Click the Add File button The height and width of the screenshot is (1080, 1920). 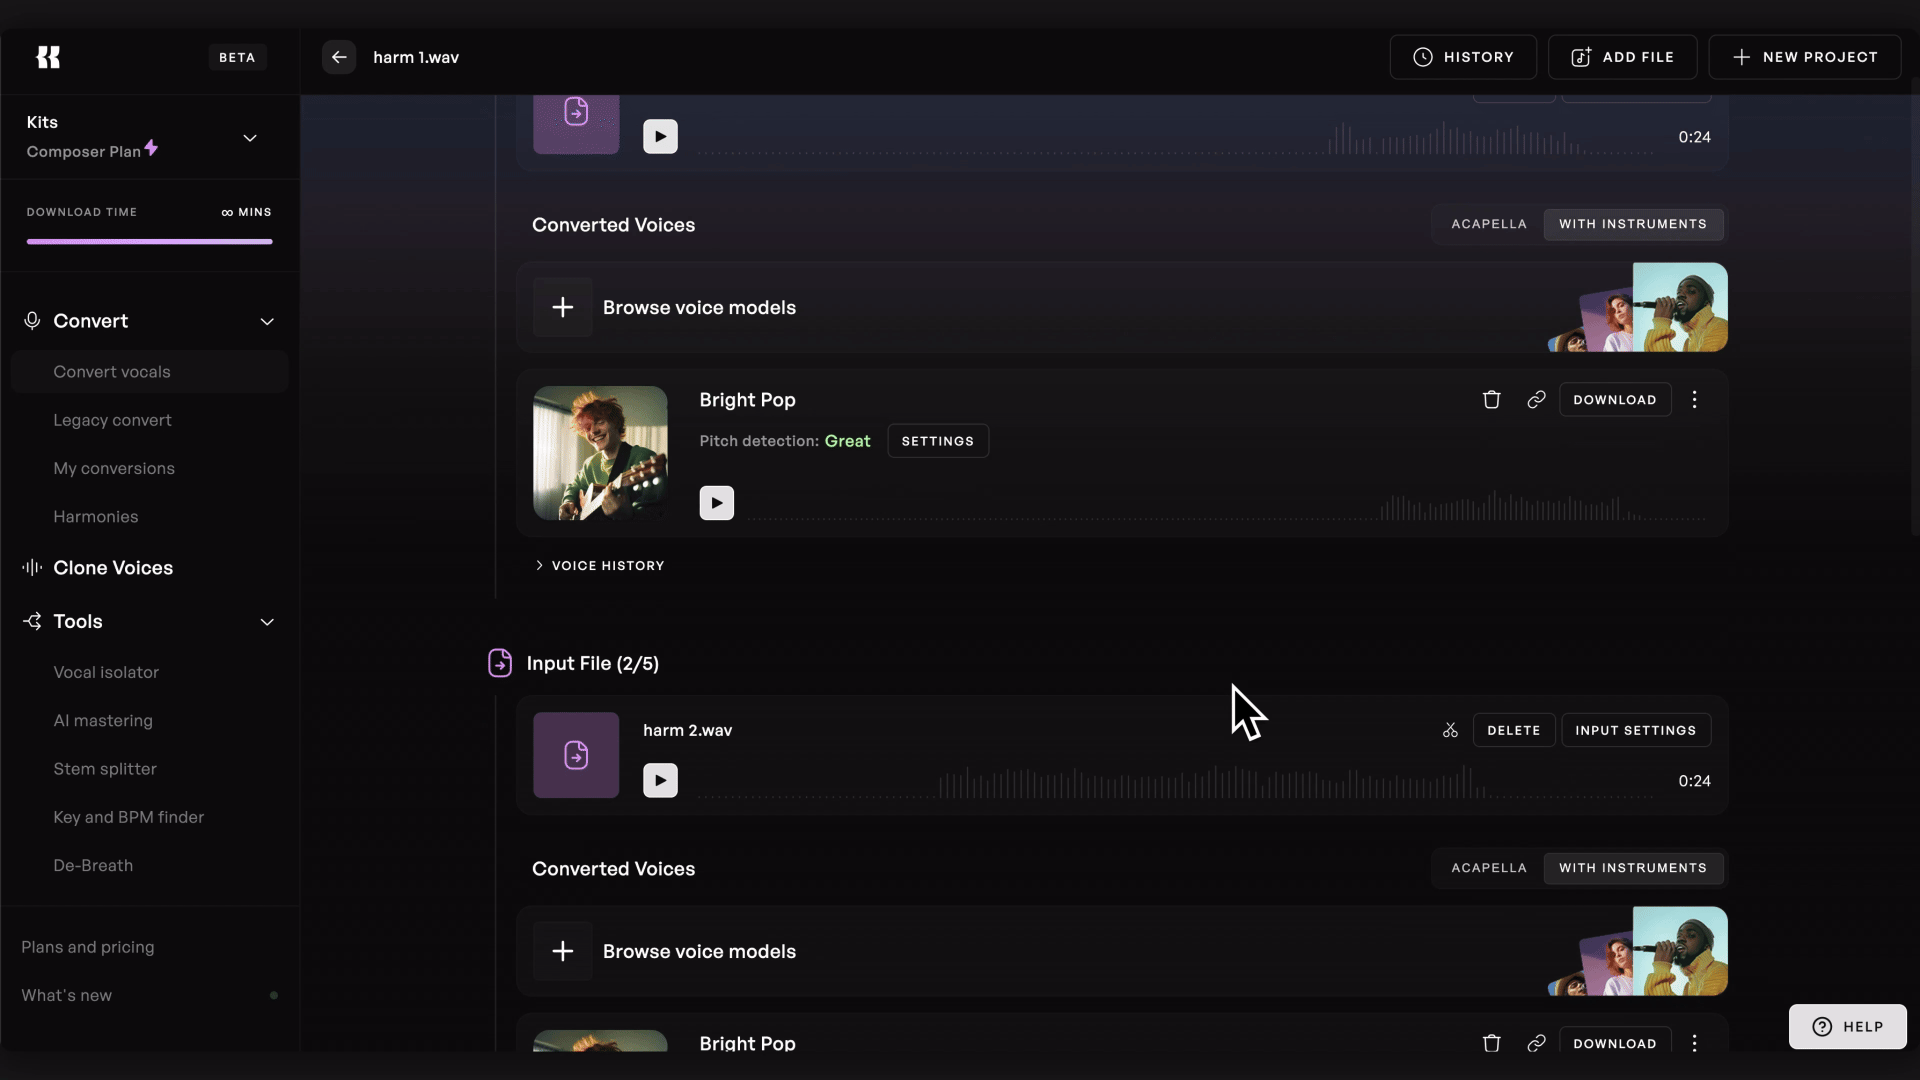click(1622, 57)
